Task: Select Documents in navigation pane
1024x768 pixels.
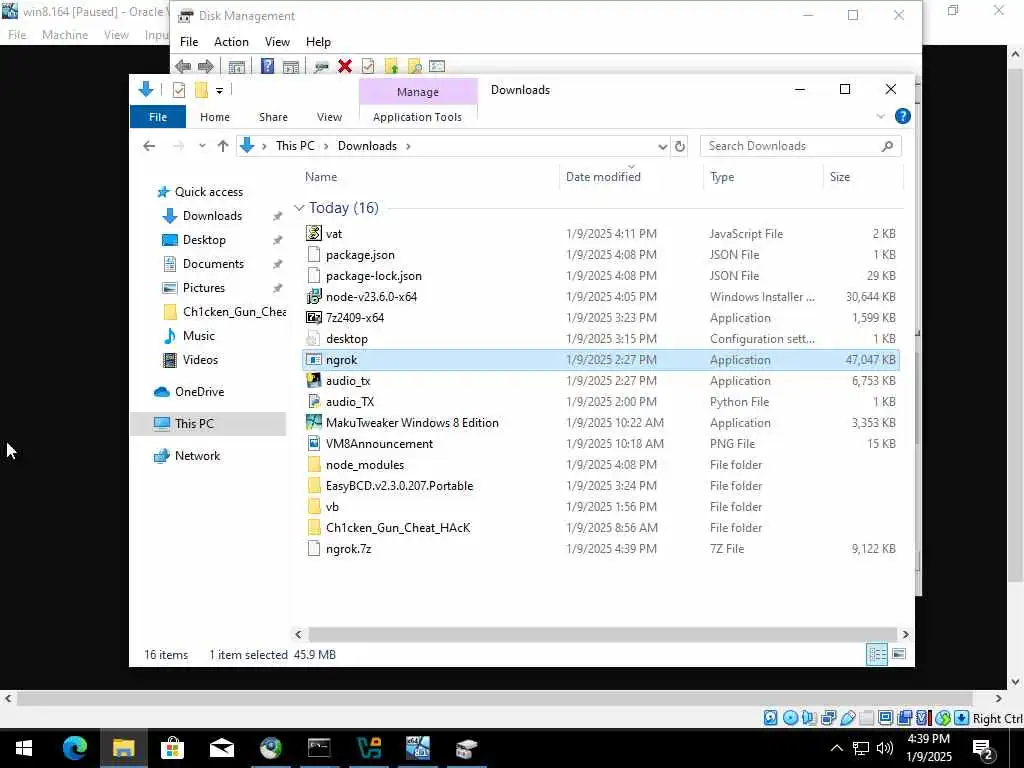Action: tap(213, 264)
